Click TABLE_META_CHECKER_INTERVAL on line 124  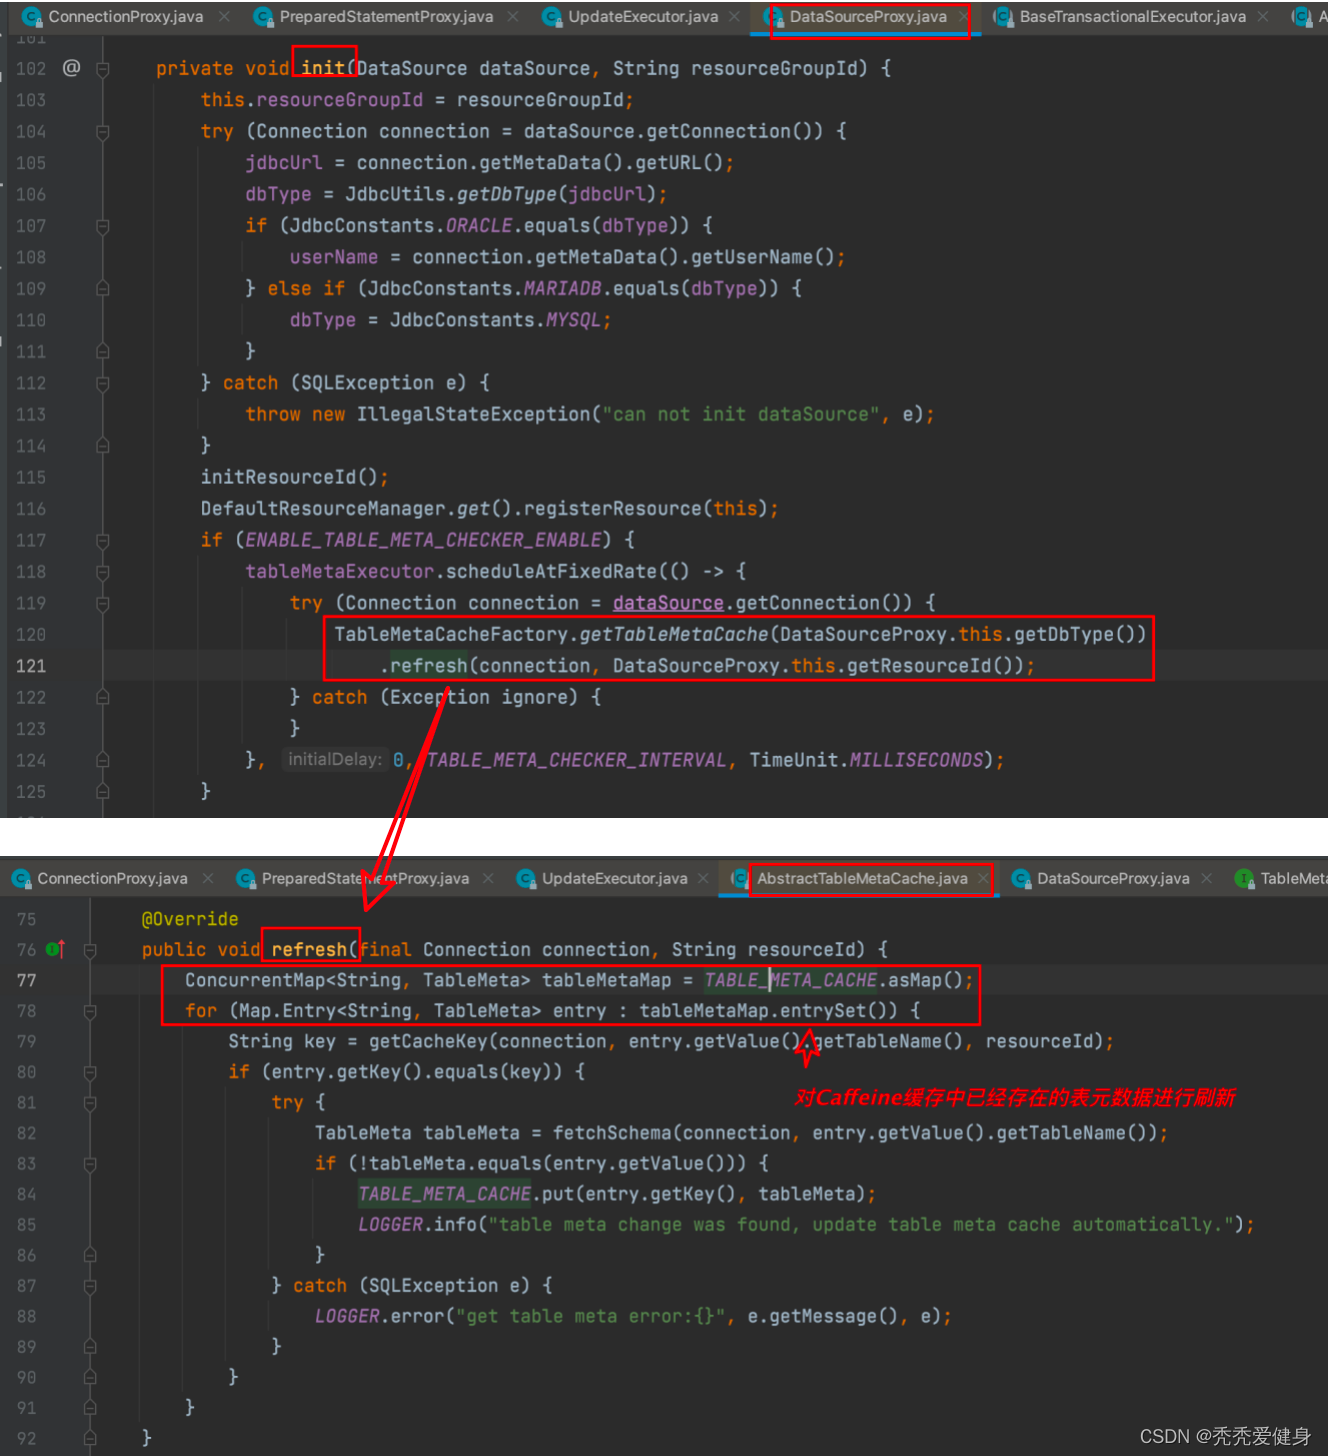click(576, 760)
